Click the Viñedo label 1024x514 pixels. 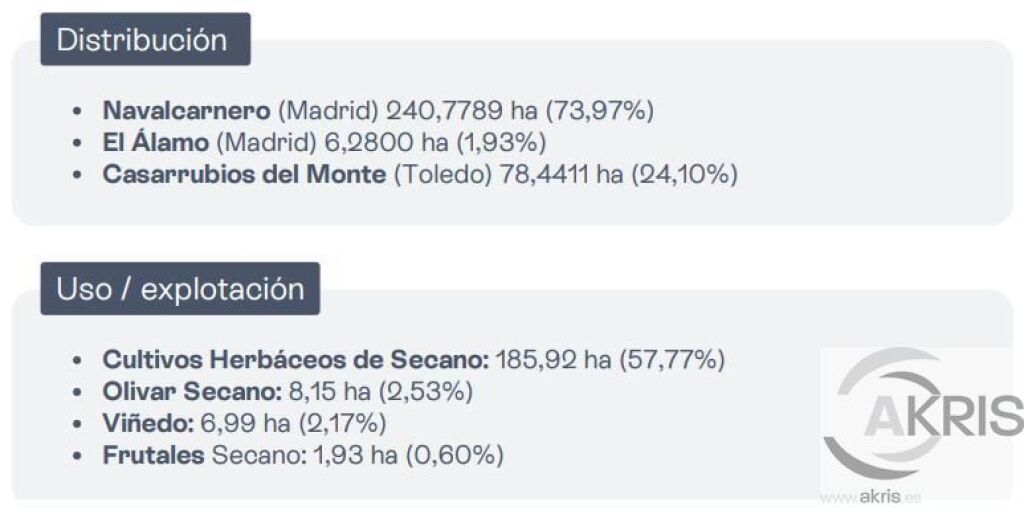[148, 423]
